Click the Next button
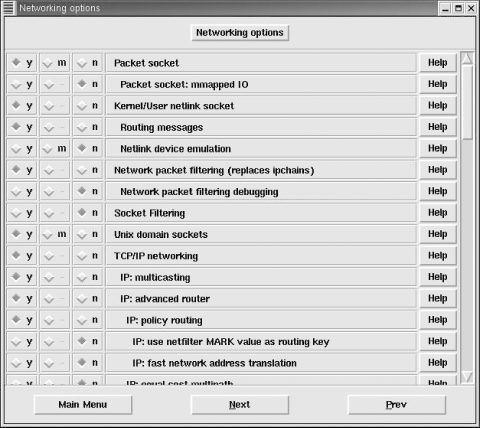 240,405
